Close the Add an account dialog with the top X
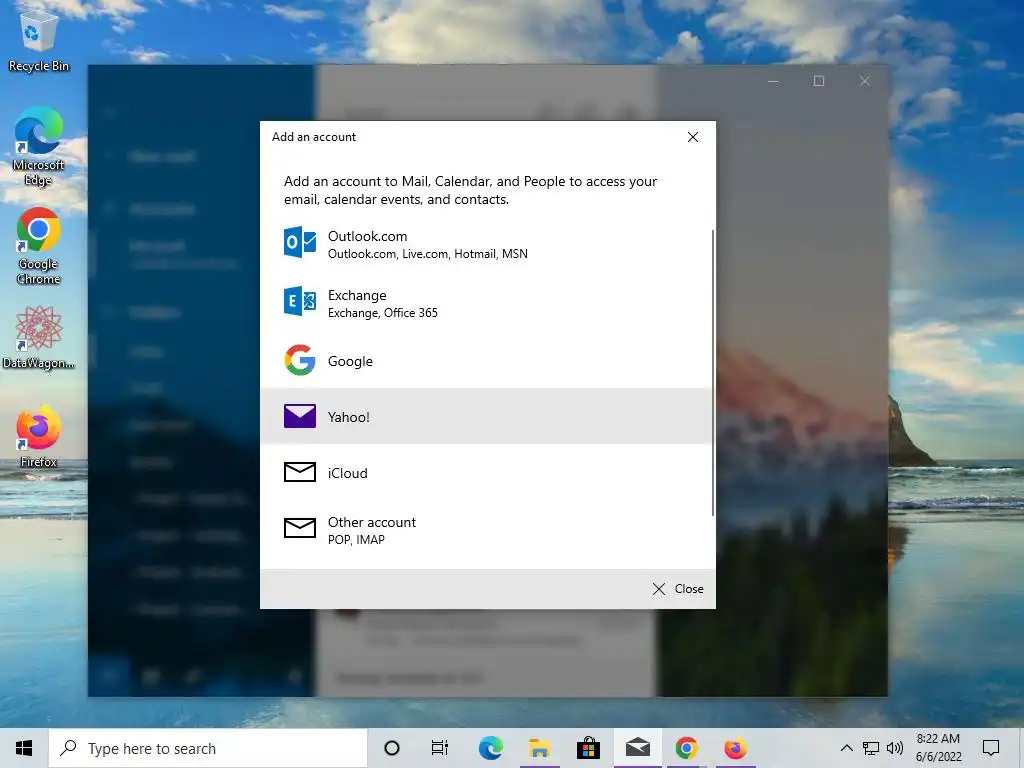 pos(693,137)
